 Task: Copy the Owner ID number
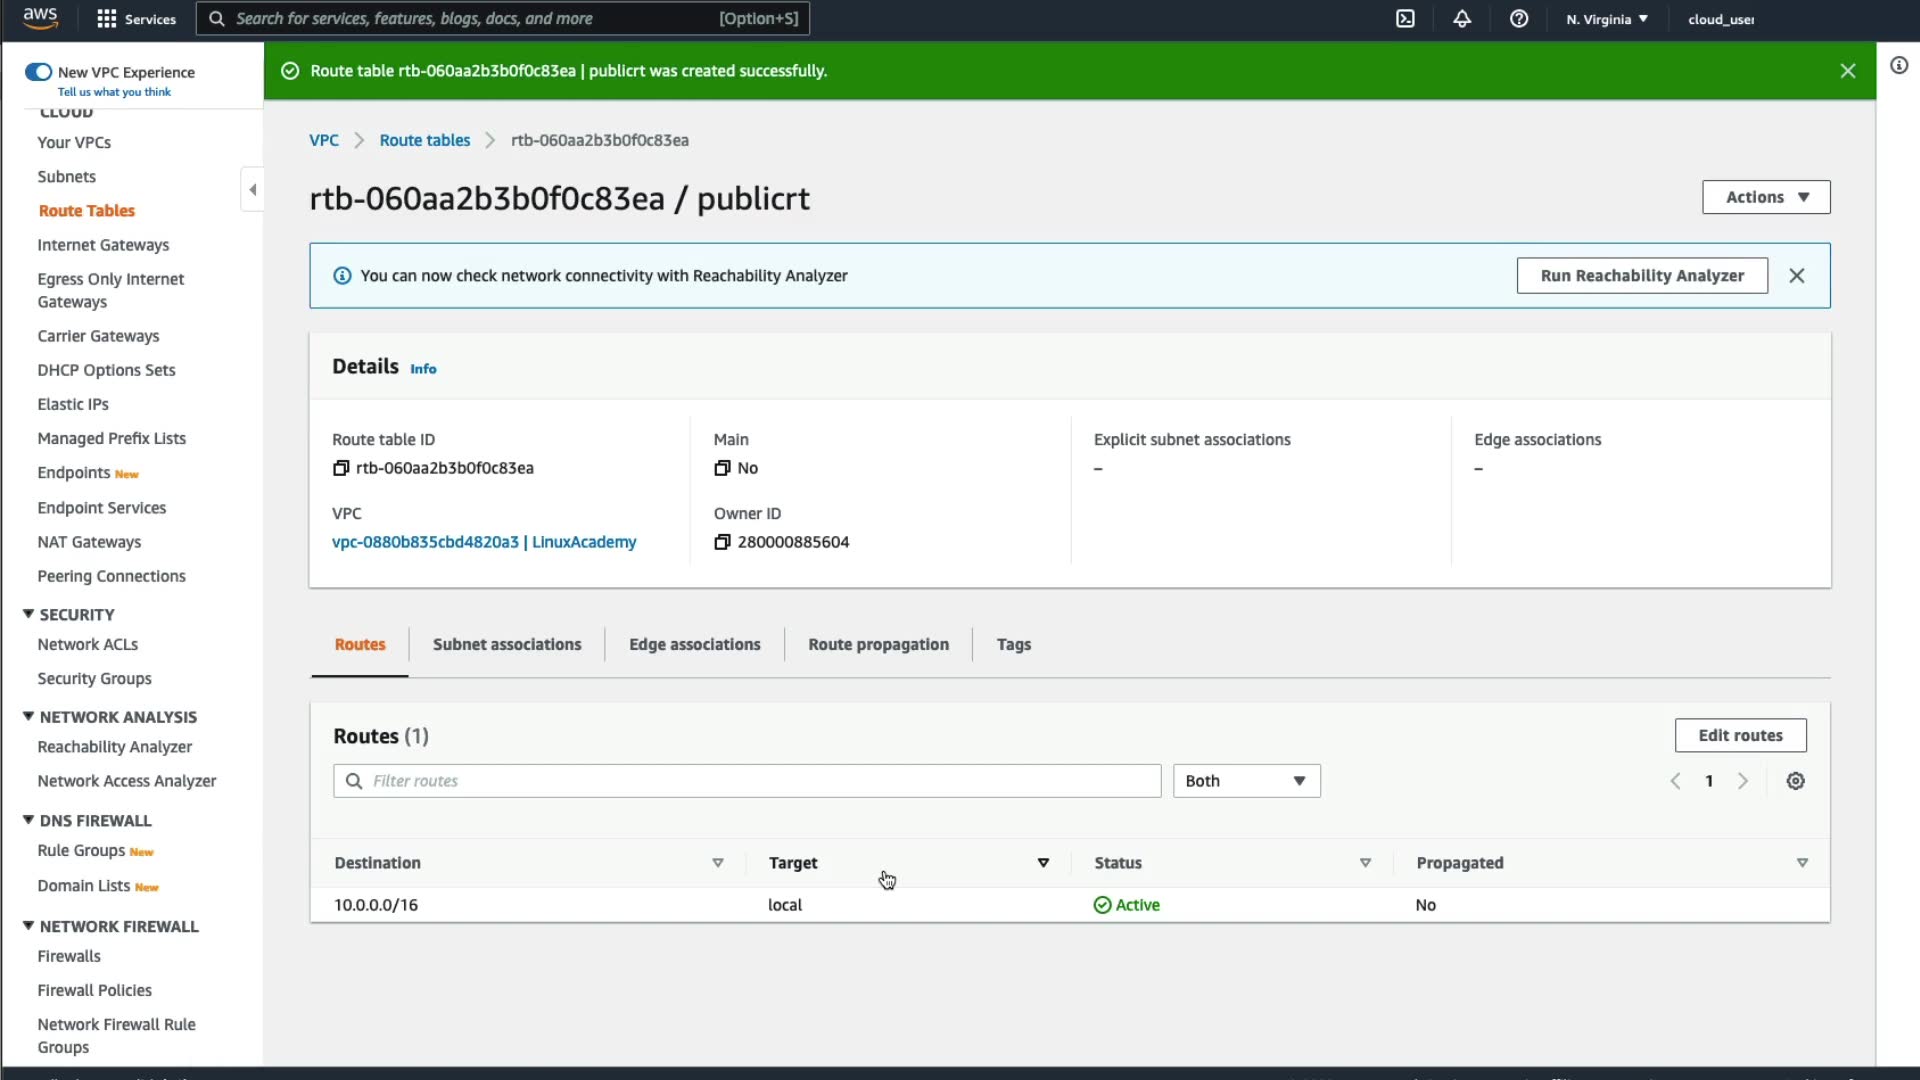[722, 542]
